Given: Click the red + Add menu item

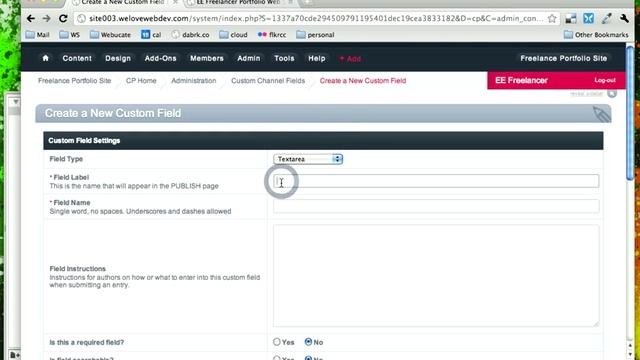Looking at the screenshot, I should click(x=350, y=59).
